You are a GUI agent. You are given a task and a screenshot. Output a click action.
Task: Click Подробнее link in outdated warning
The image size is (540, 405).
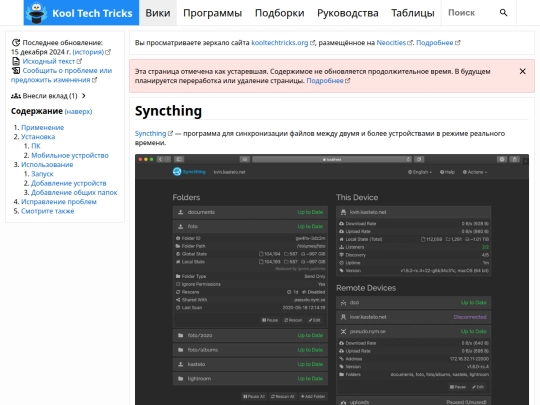coord(328,81)
